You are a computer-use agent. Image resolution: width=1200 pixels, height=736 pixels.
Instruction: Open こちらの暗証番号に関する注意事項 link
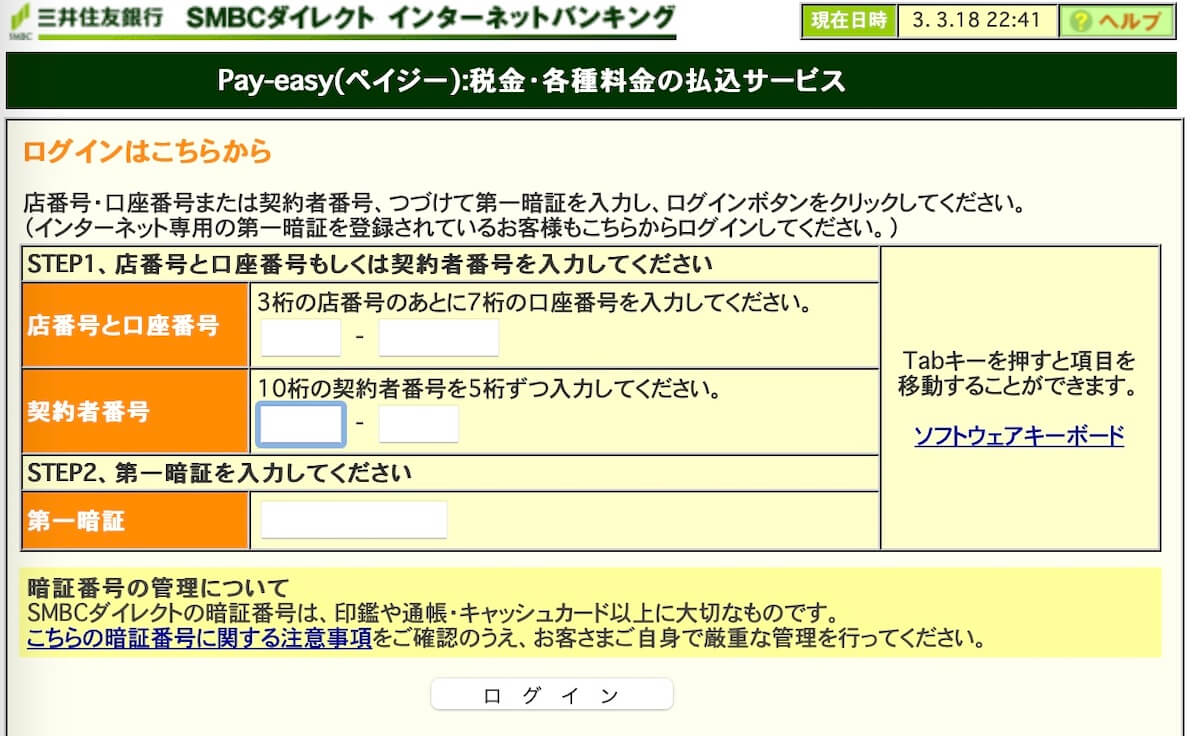tap(200, 637)
